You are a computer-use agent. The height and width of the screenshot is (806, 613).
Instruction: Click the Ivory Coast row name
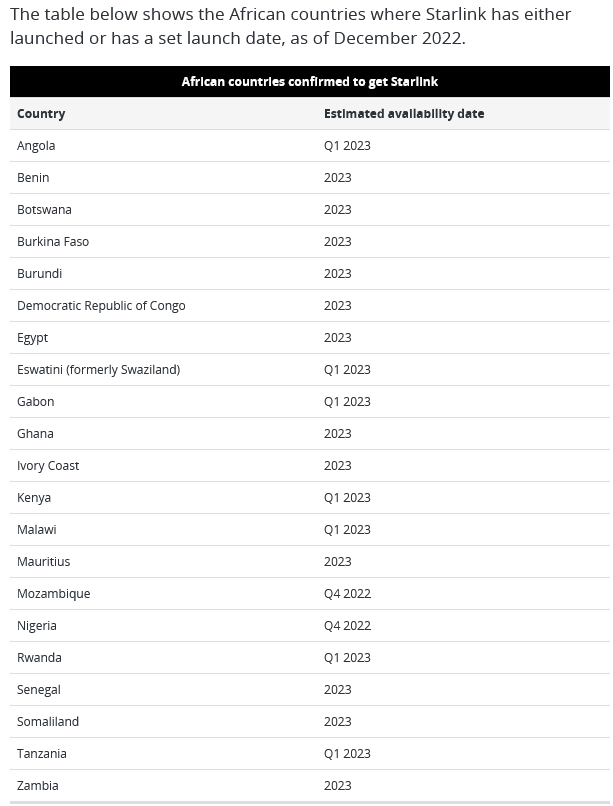(48, 466)
